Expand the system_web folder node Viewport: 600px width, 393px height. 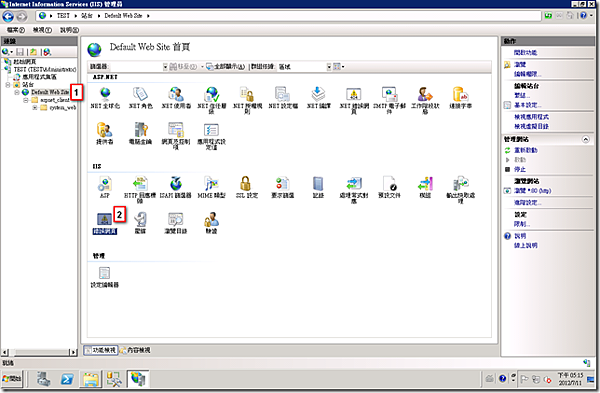coord(34,108)
